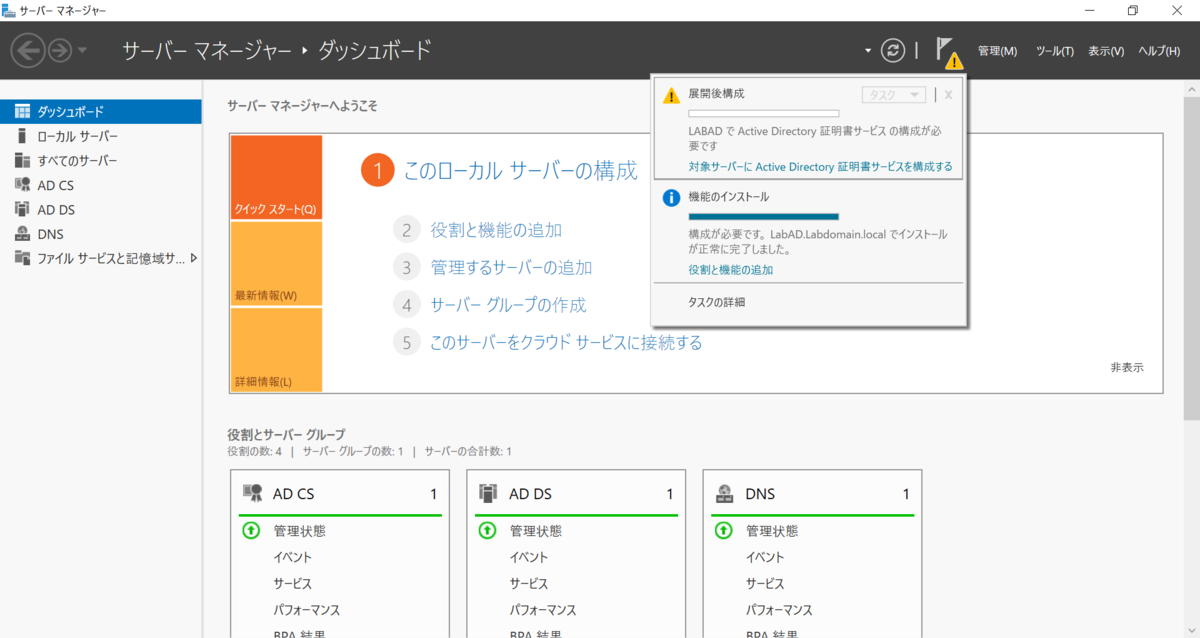Refresh the Server Manager dashboard
This screenshot has width=1200, height=638.
(x=893, y=50)
